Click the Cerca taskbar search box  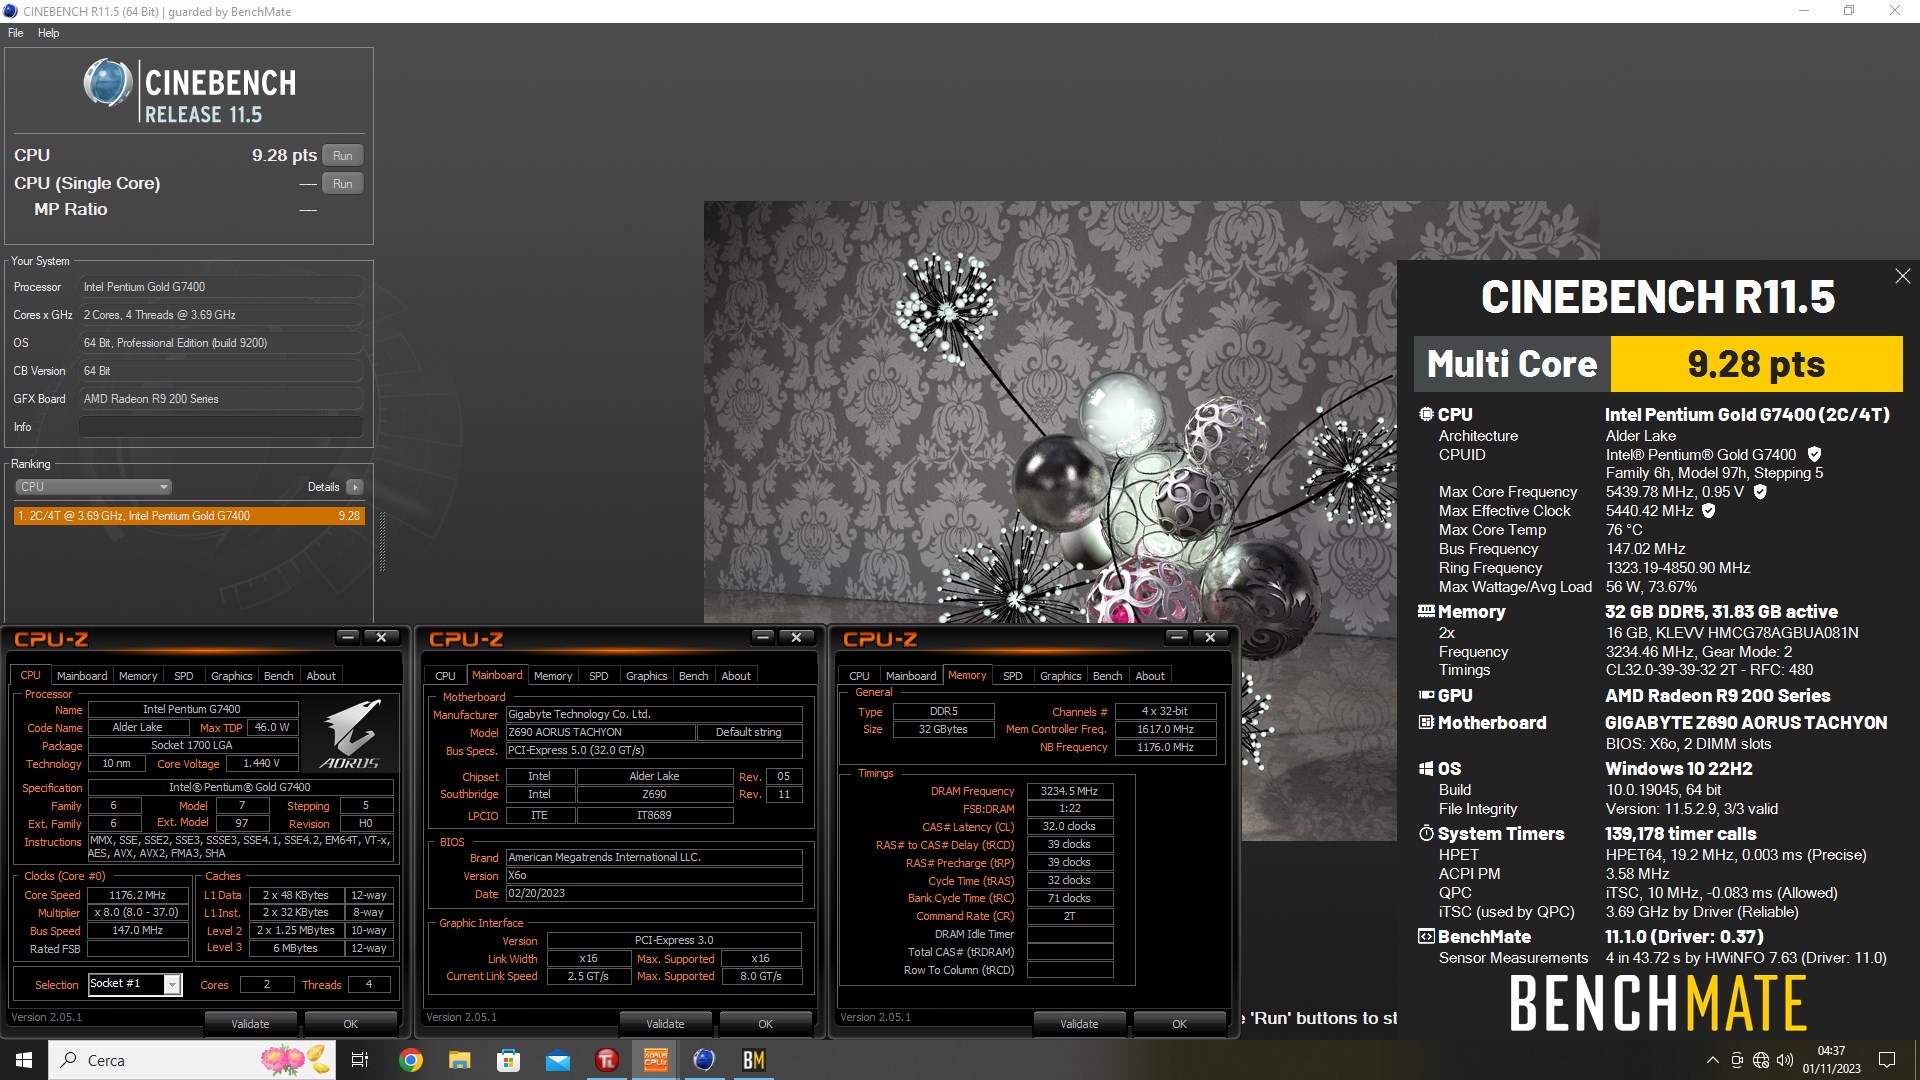[x=192, y=1060]
